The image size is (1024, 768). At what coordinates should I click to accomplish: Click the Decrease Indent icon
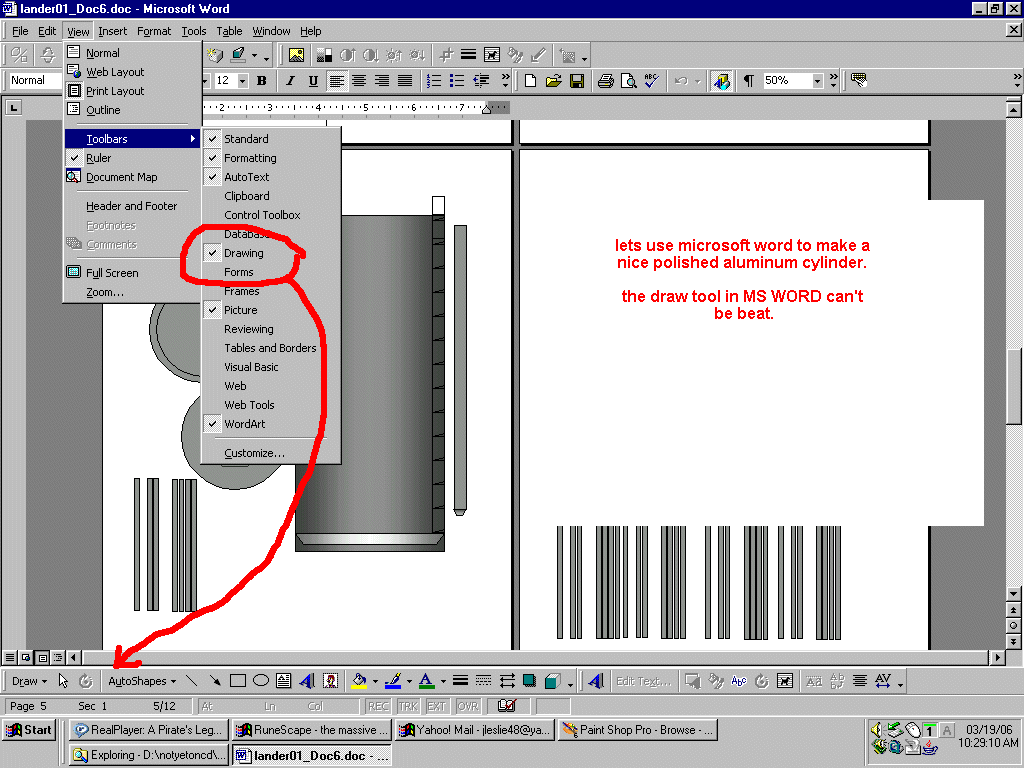click(481, 81)
